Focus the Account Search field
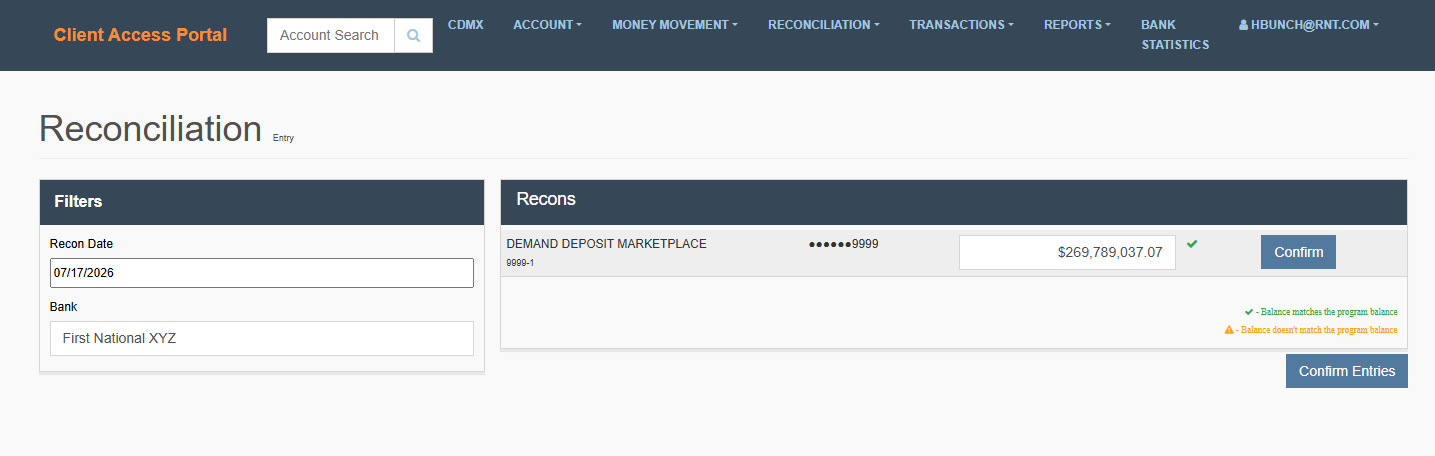Viewport: 1435px width, 456px height. point(331,35)
